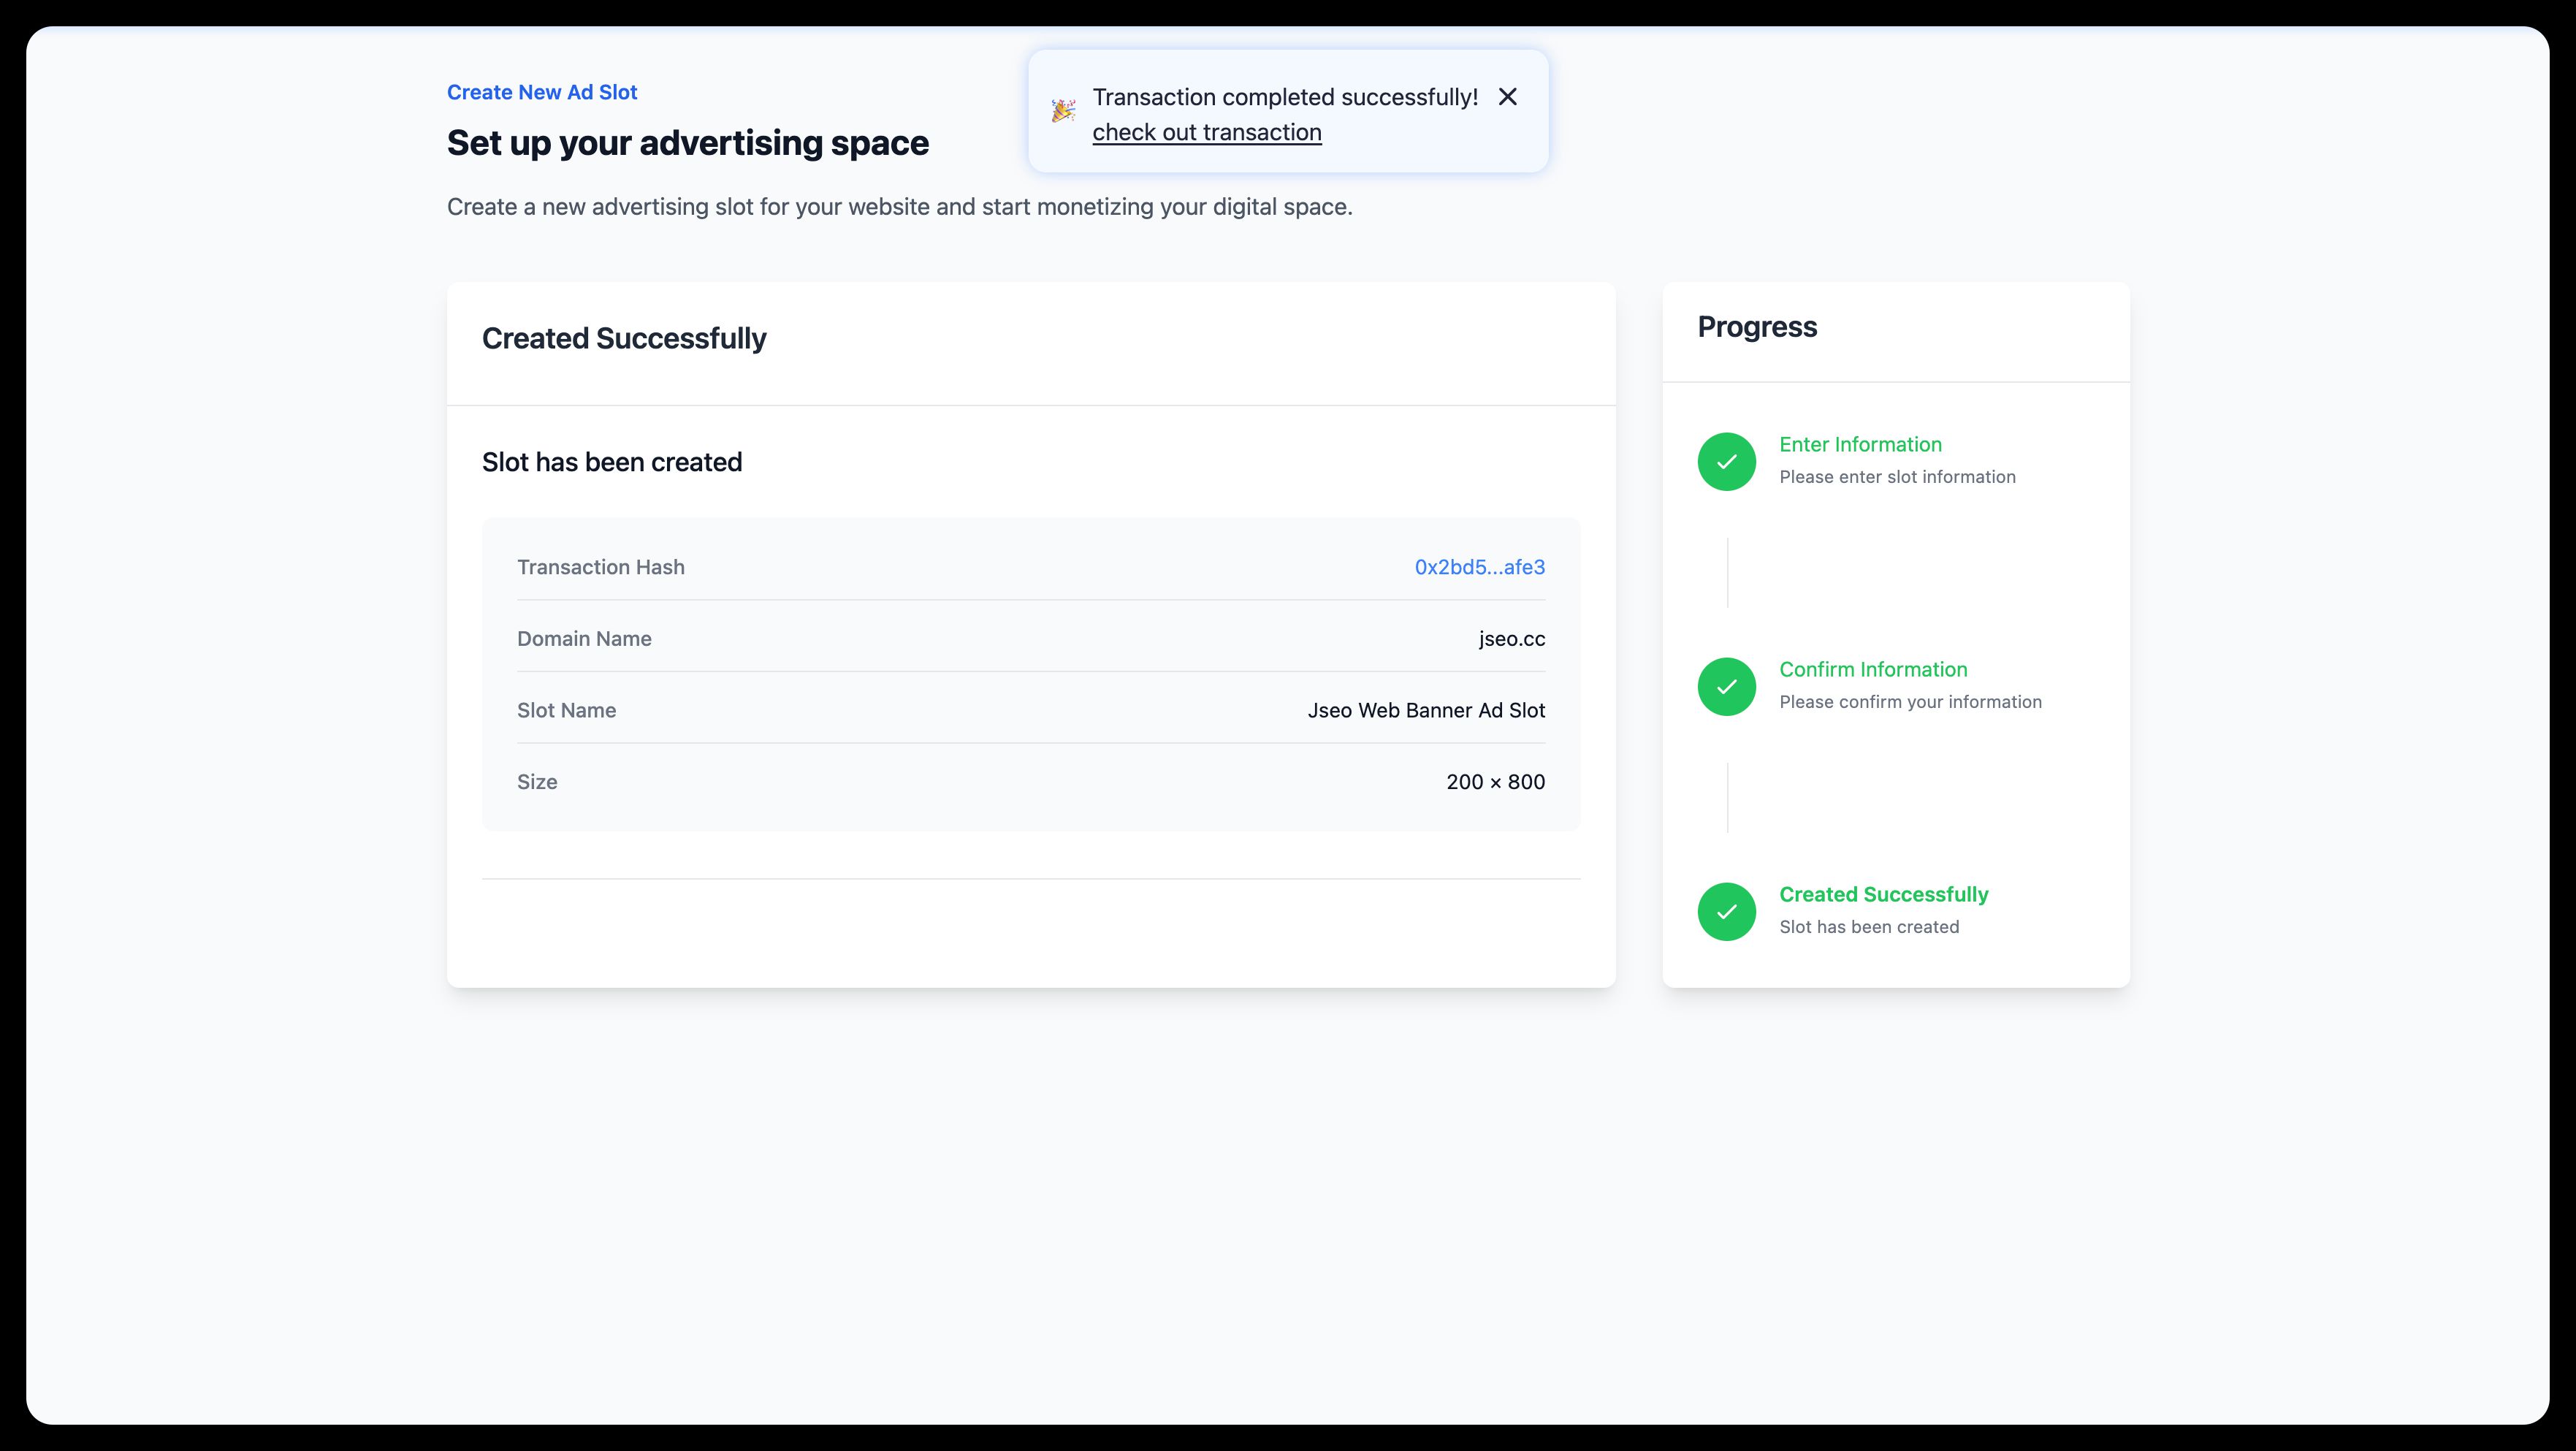Select the Confirm Information step label
The height and width of the screenshot is (1451, 2576).
(x=1873, y=669)
